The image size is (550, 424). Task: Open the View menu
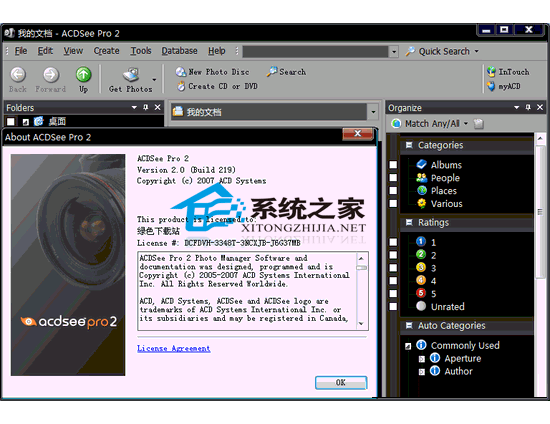pyautogui.click(x=73, y=51)
